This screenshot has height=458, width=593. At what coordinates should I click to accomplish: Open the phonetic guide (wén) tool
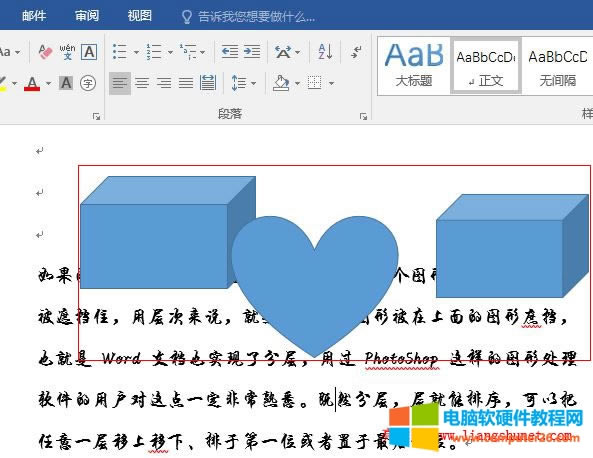click(x=67, y=52)
